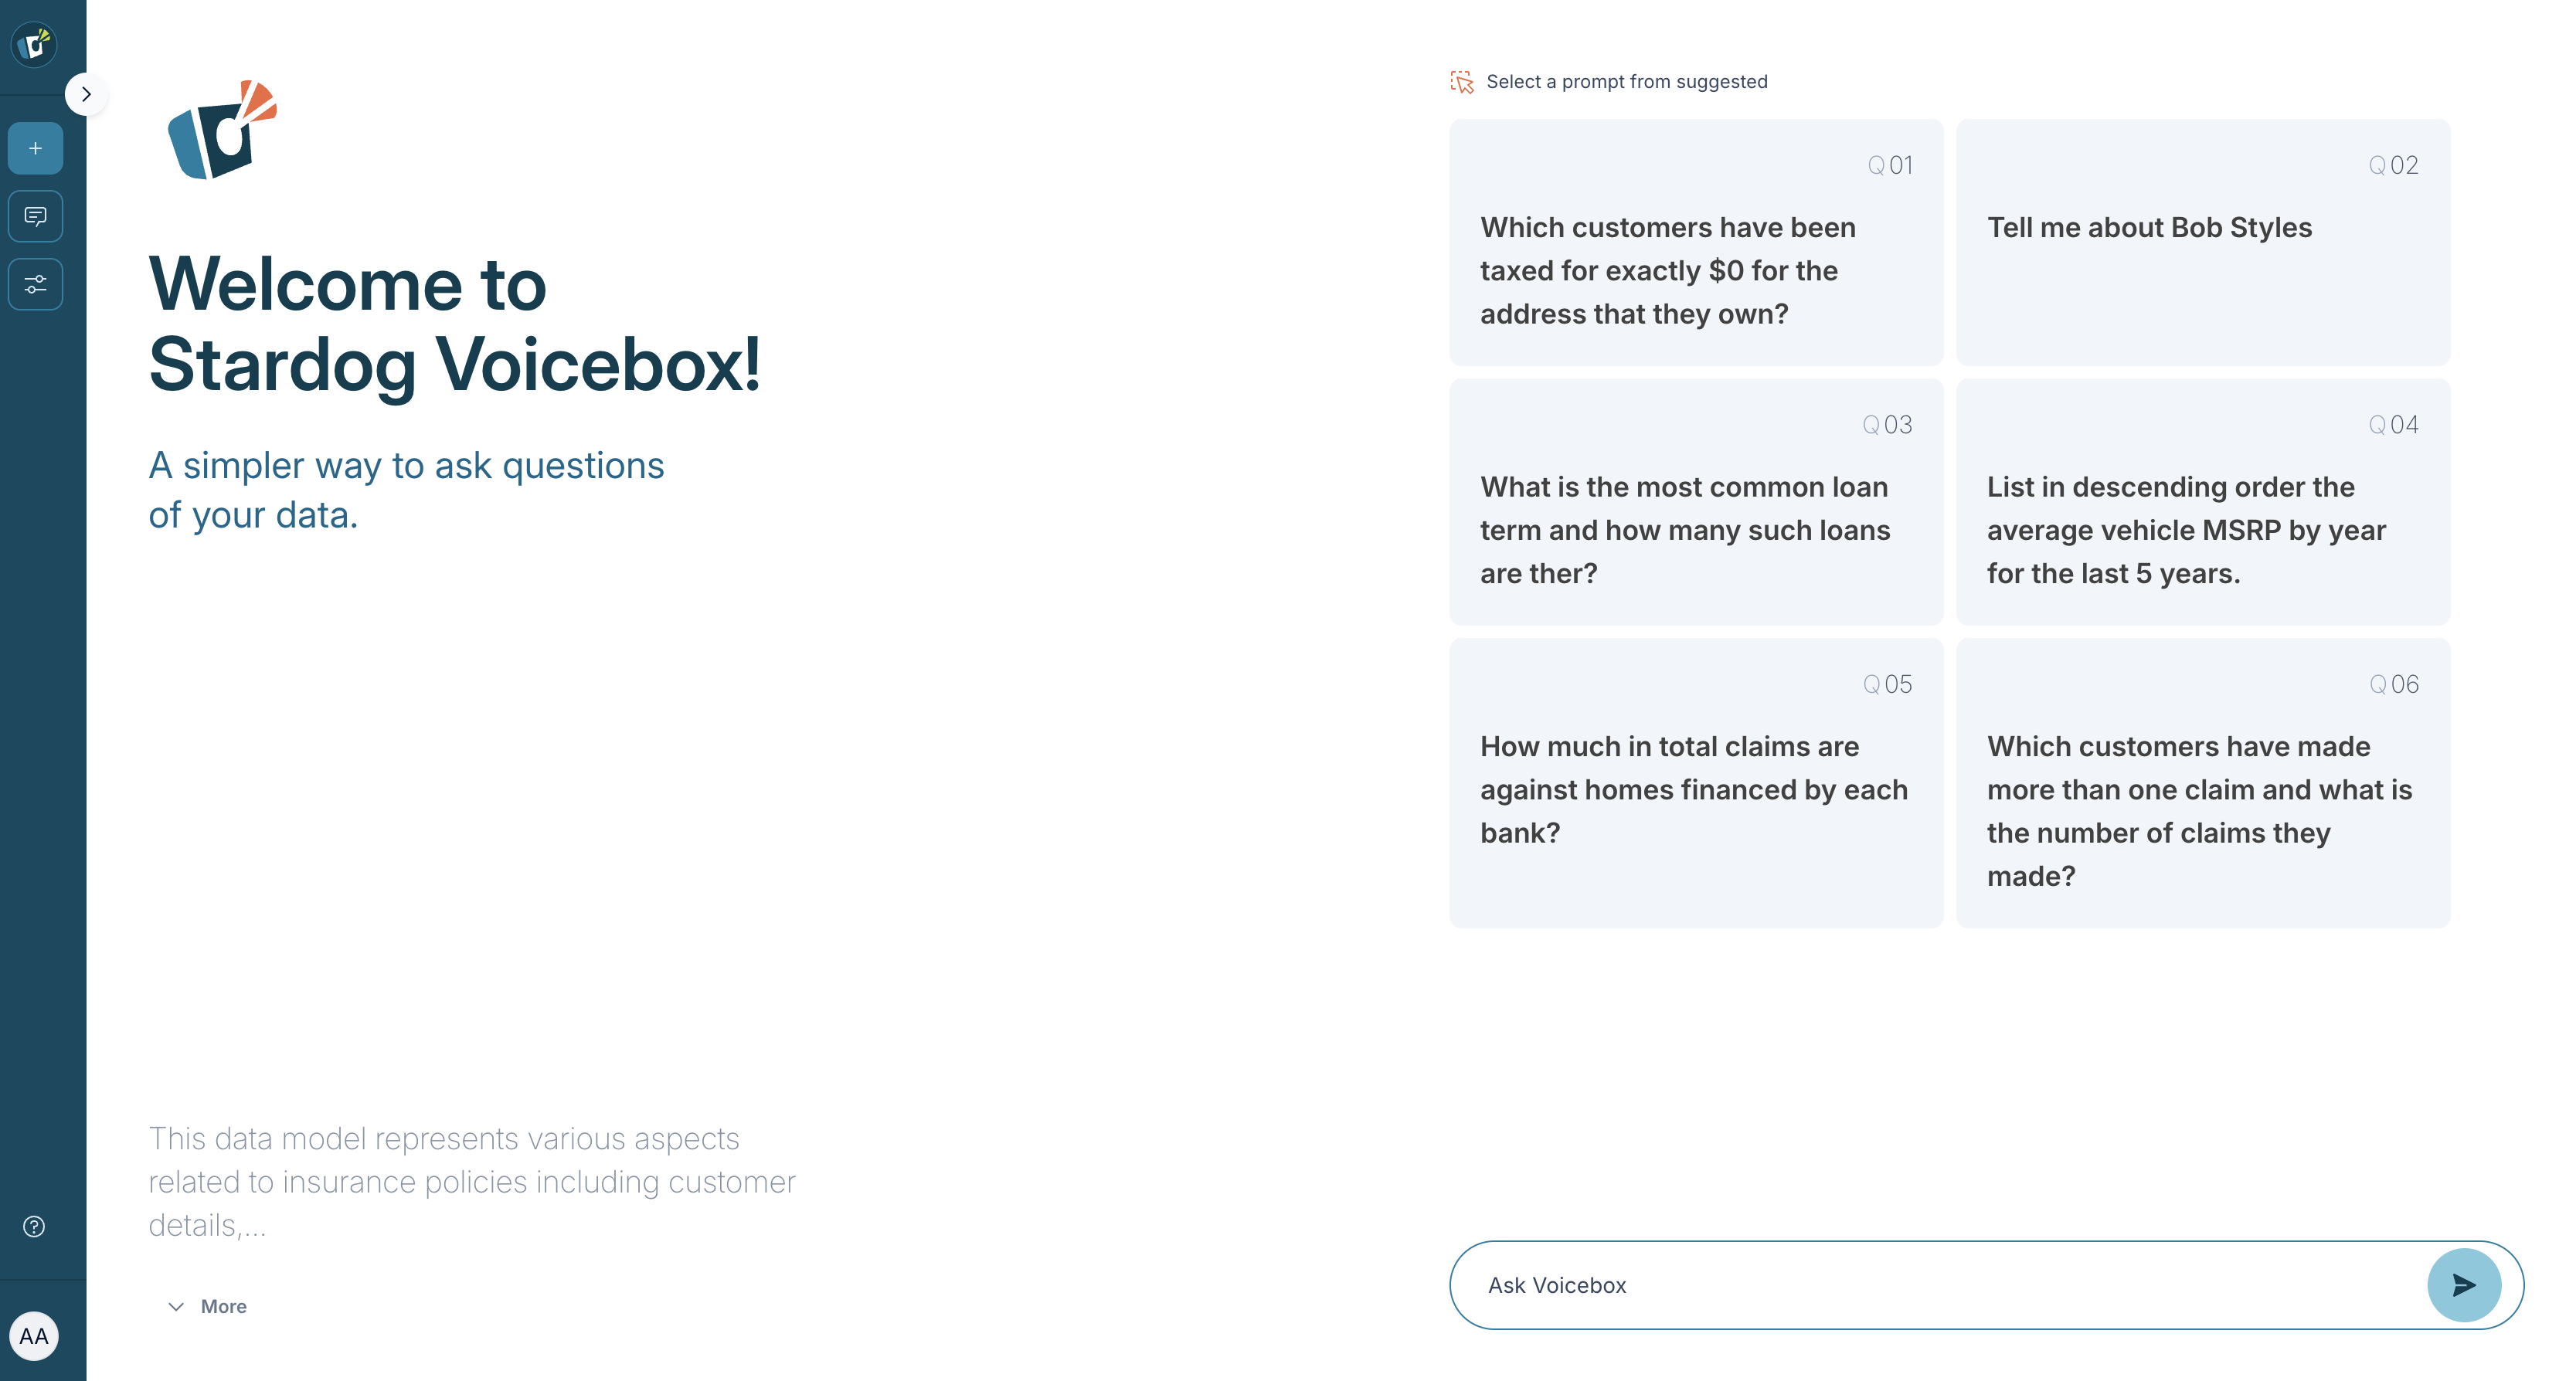2576x1381 pixels.
Task: Start a new chat with plus icon
Action: click(x=35, y=148)
